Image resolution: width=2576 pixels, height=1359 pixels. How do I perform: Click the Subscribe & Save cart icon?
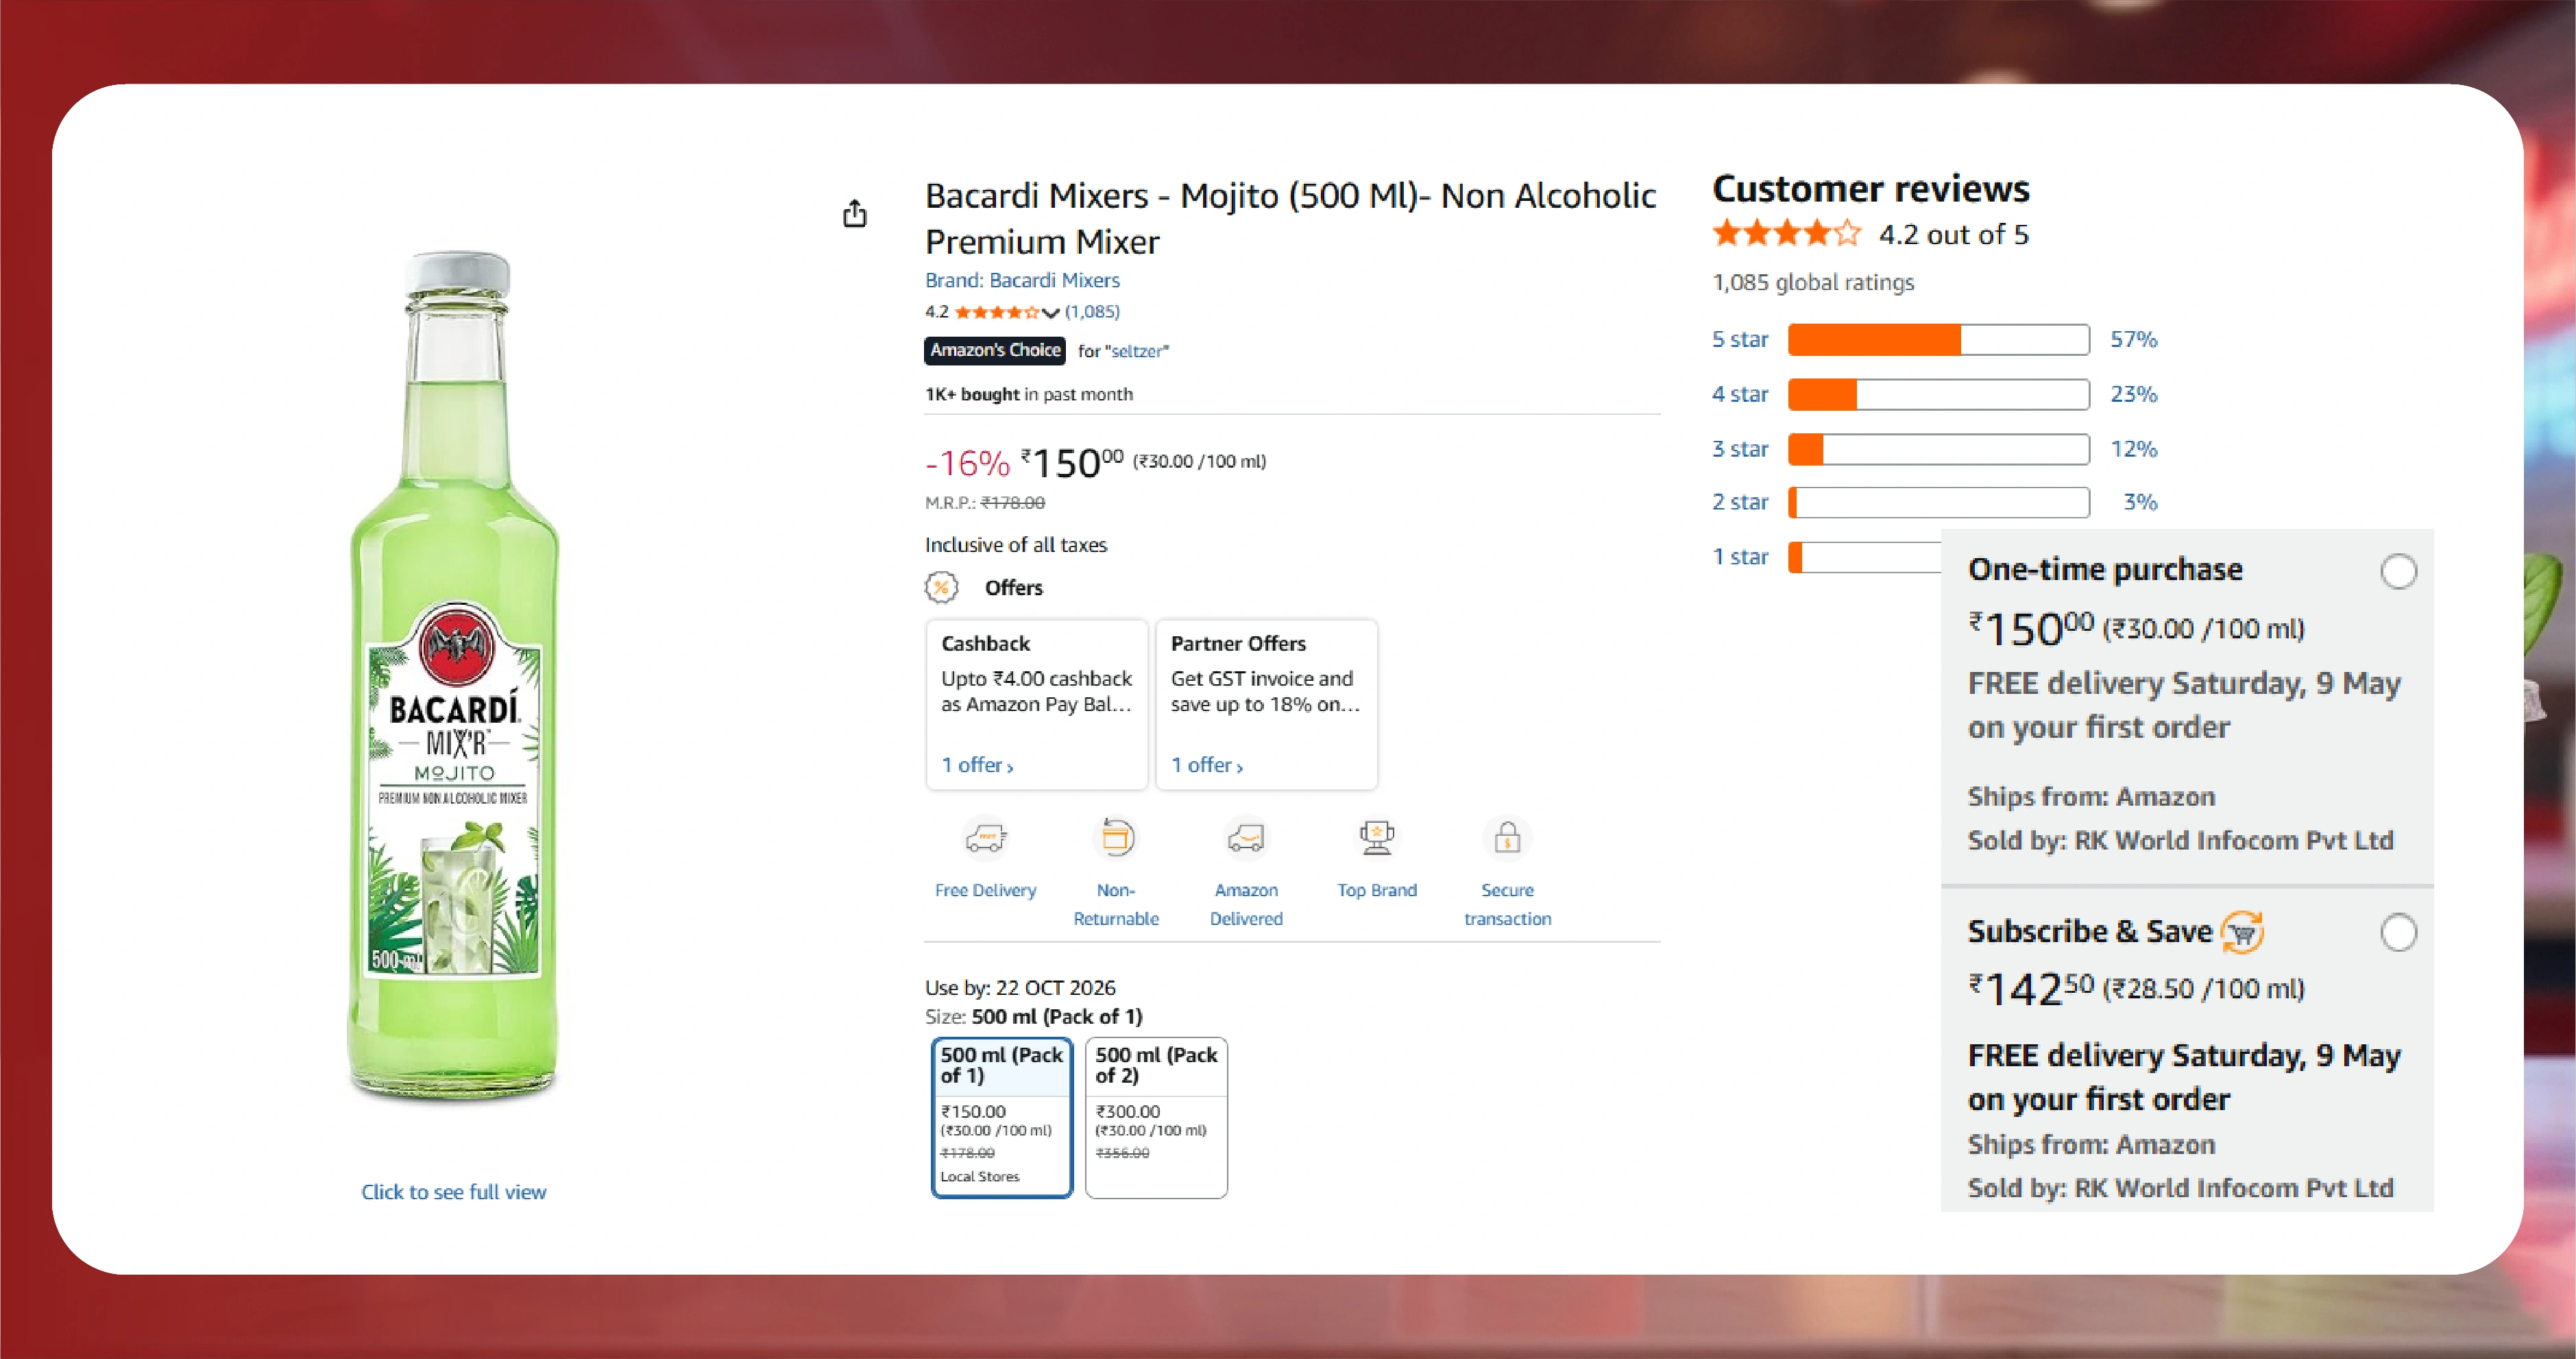[x=2243, y=932]
